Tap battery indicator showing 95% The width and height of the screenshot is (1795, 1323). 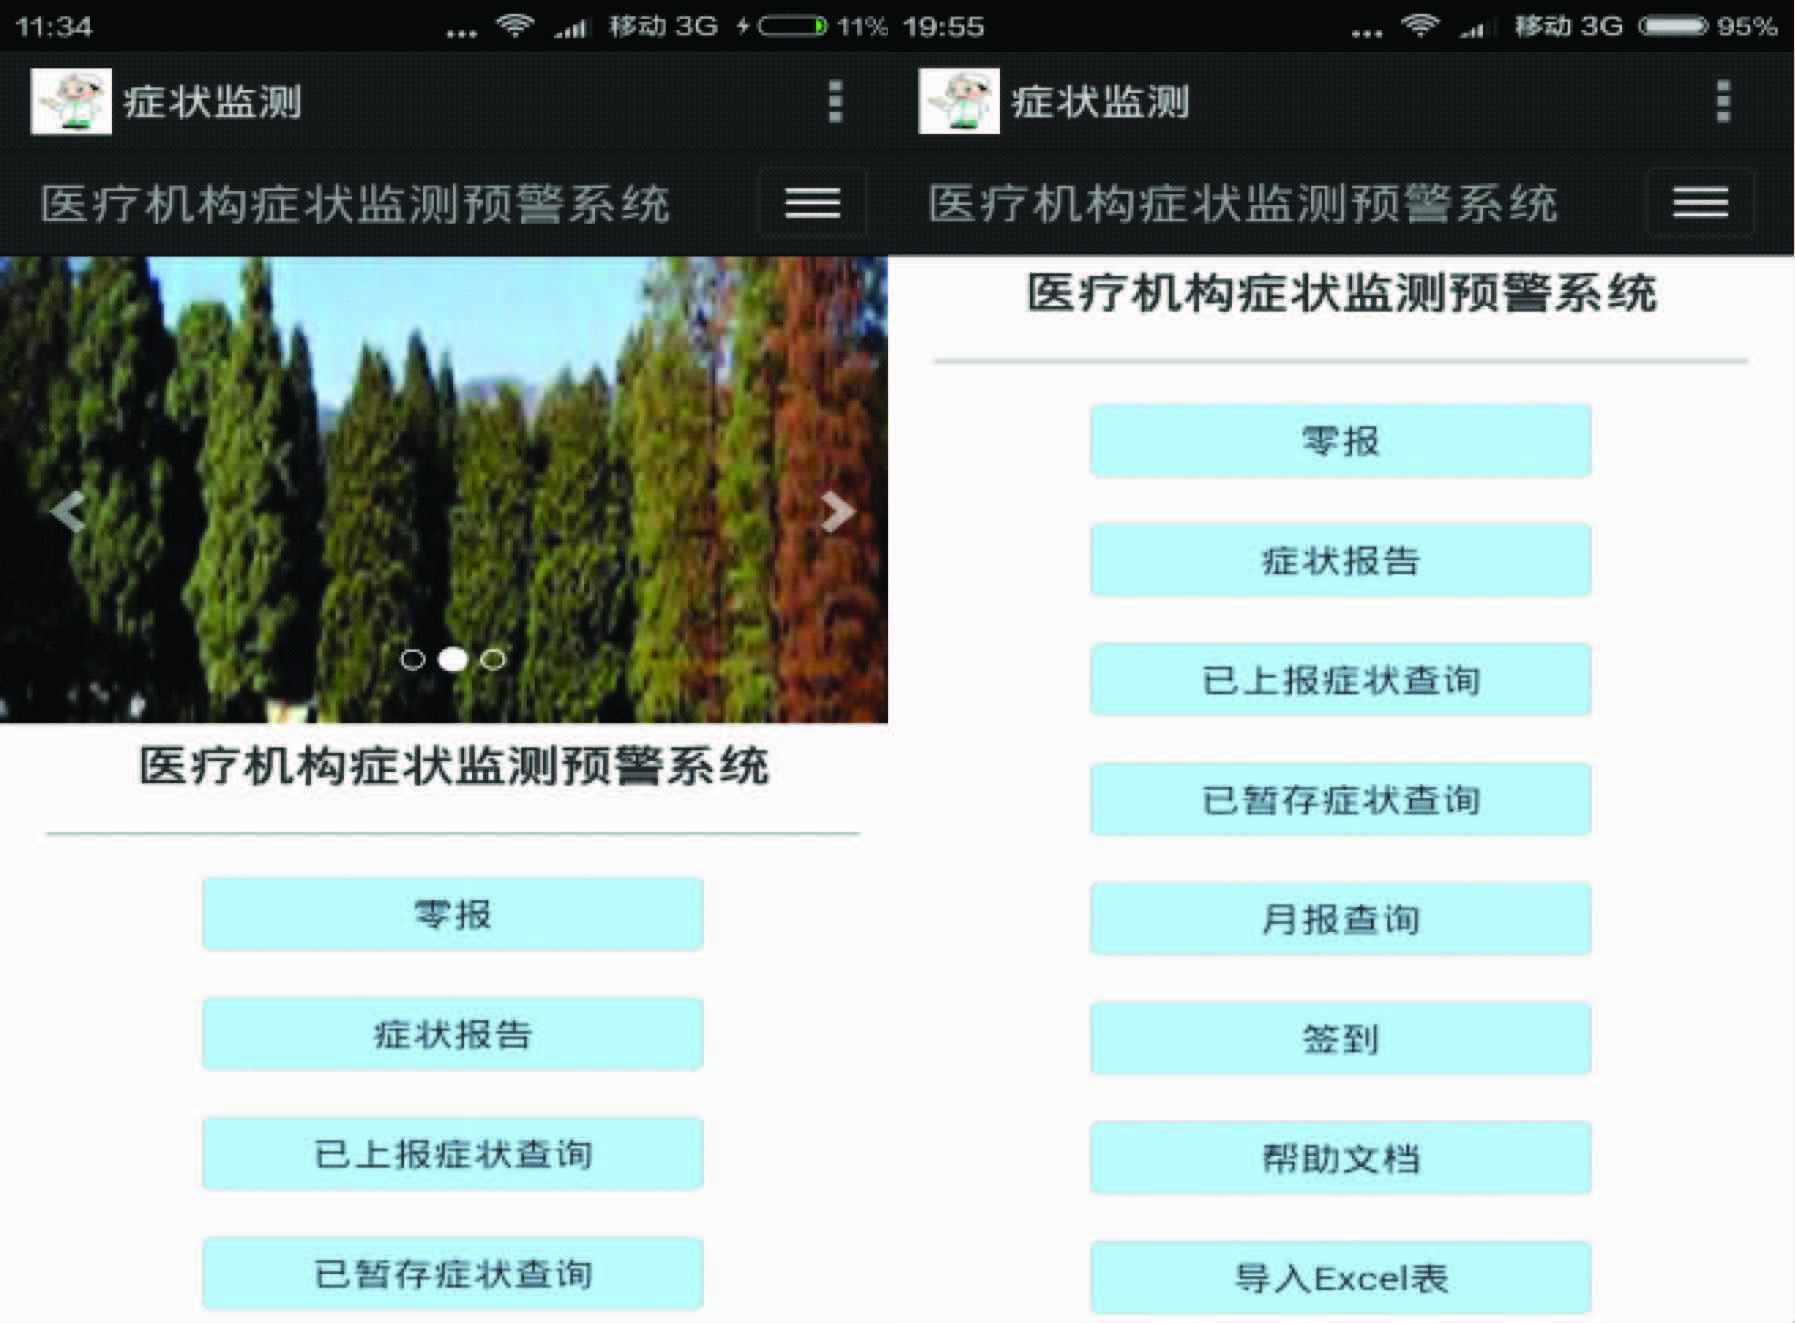coord(1673,26)
